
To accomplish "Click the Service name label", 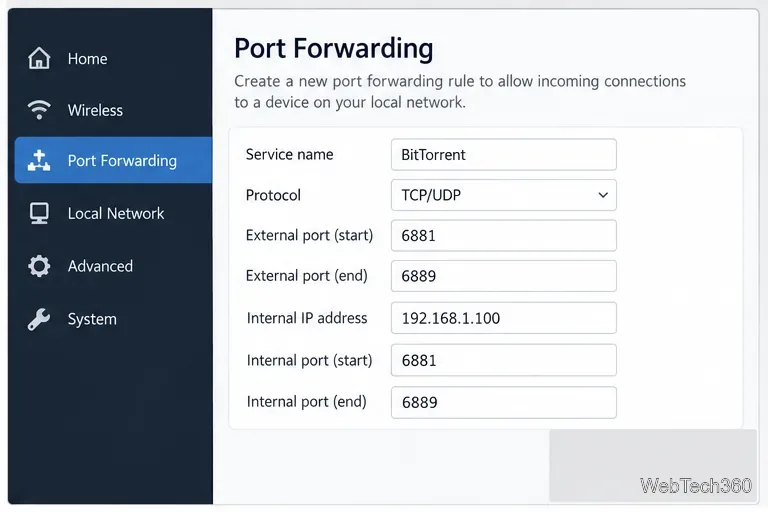I will click(x=289, y=154).
